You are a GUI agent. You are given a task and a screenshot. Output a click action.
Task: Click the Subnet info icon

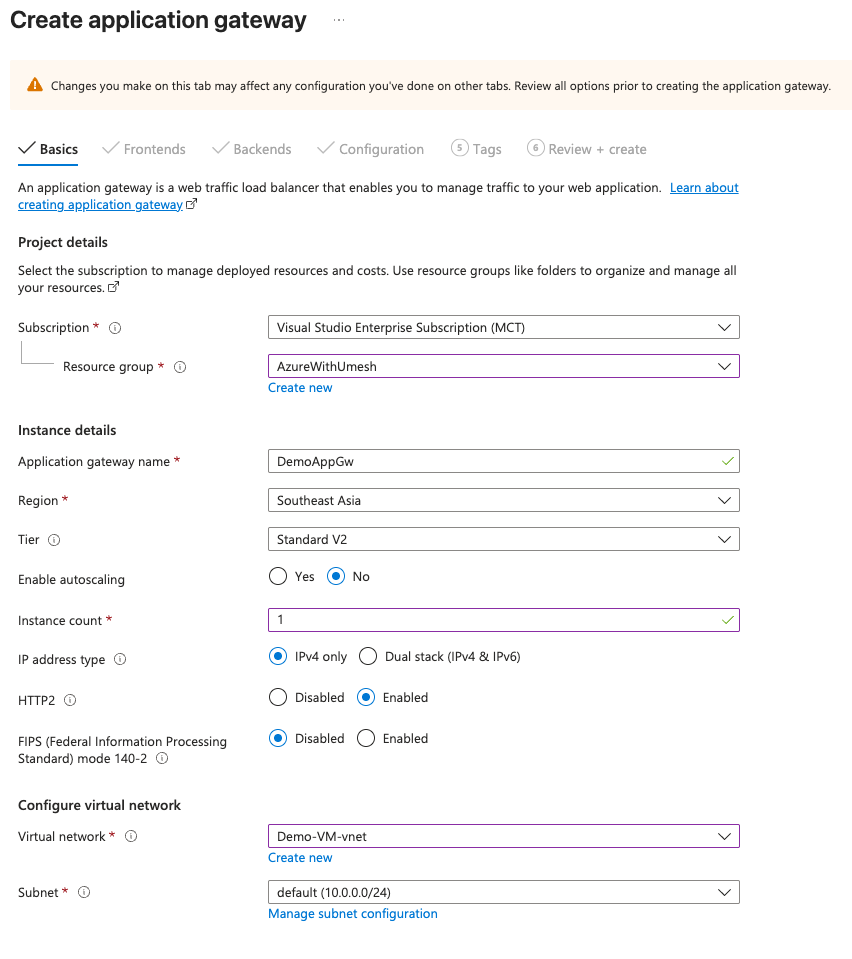click(84, 893)
